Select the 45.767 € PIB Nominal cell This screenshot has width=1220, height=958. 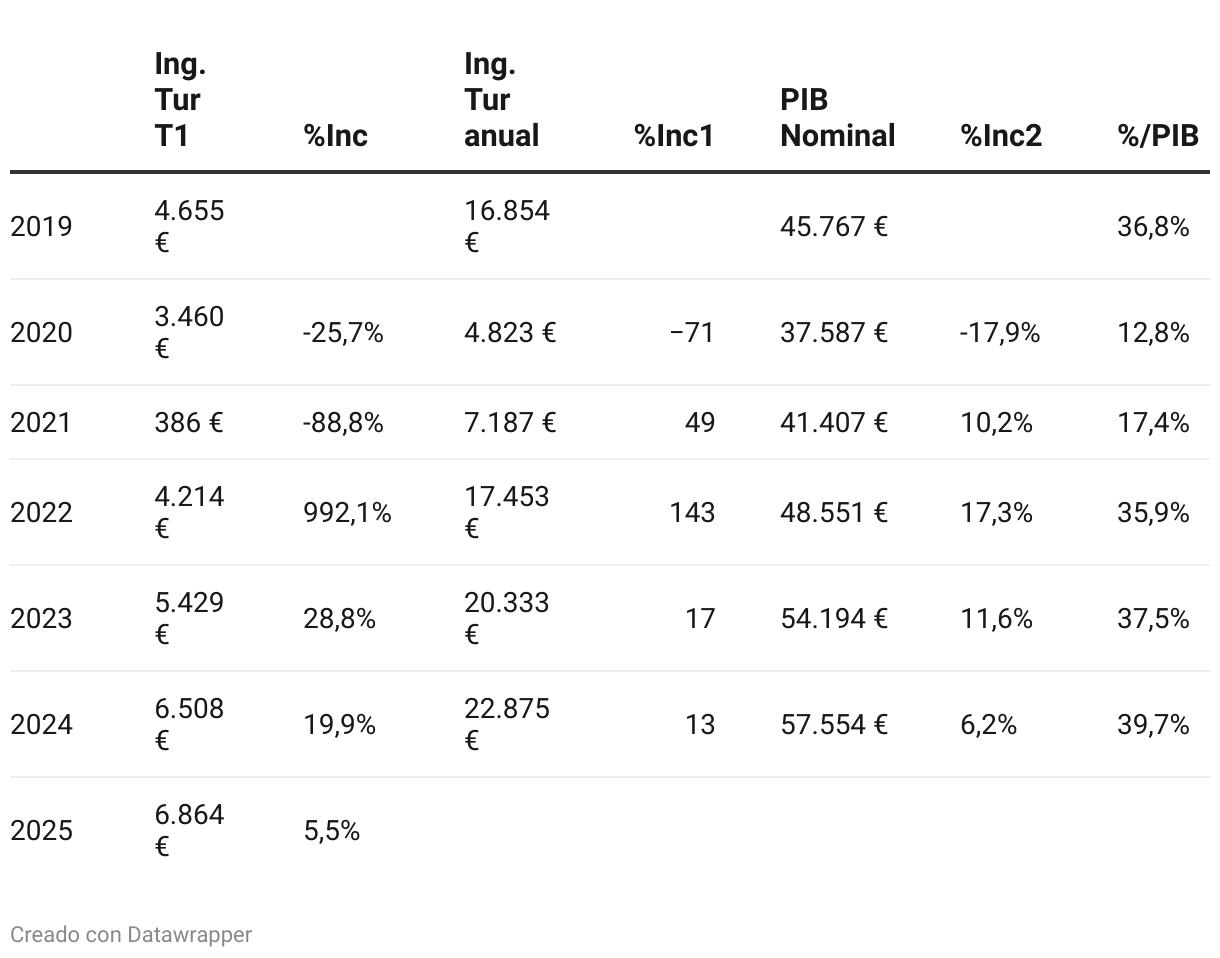834,227
